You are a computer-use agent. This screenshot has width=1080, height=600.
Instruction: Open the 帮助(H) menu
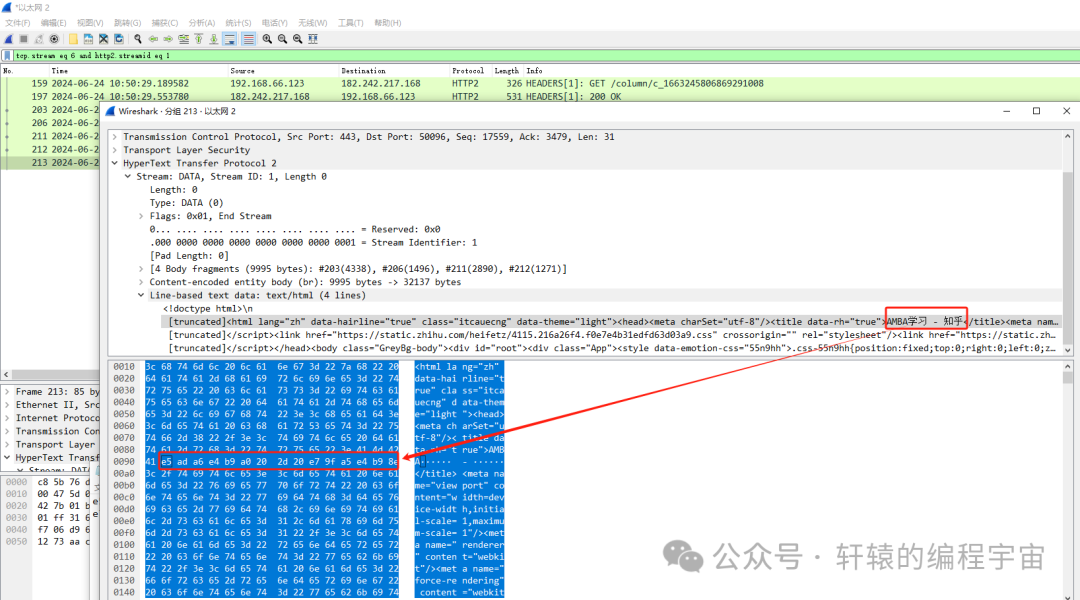[388, 23]
